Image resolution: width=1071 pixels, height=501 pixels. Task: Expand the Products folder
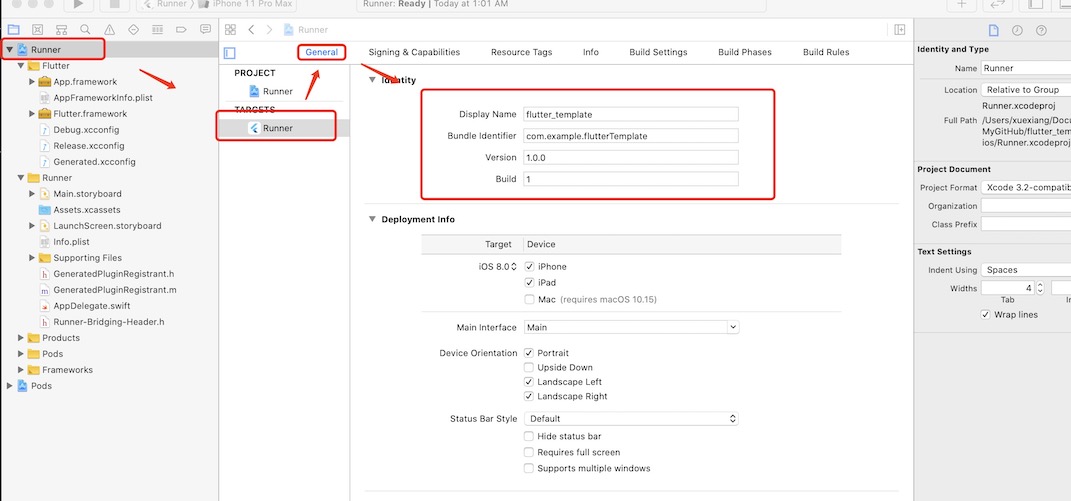(20, 338)
